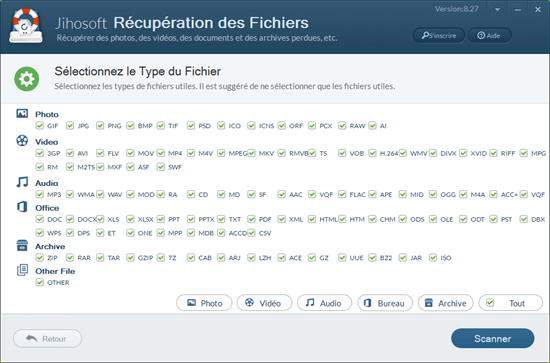
Task: Select office types via Bureau button
Action: pyautogui.click(x=385, y=303)
